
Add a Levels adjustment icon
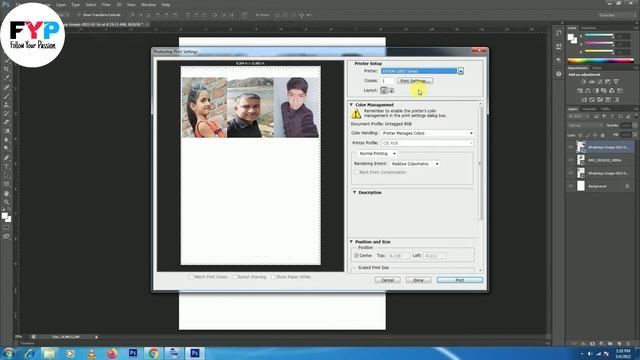[591, 82]
